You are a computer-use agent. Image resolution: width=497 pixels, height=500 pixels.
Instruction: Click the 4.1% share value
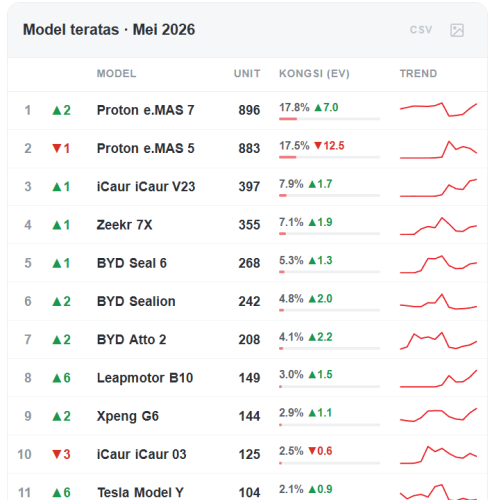(x=291, y=337)
